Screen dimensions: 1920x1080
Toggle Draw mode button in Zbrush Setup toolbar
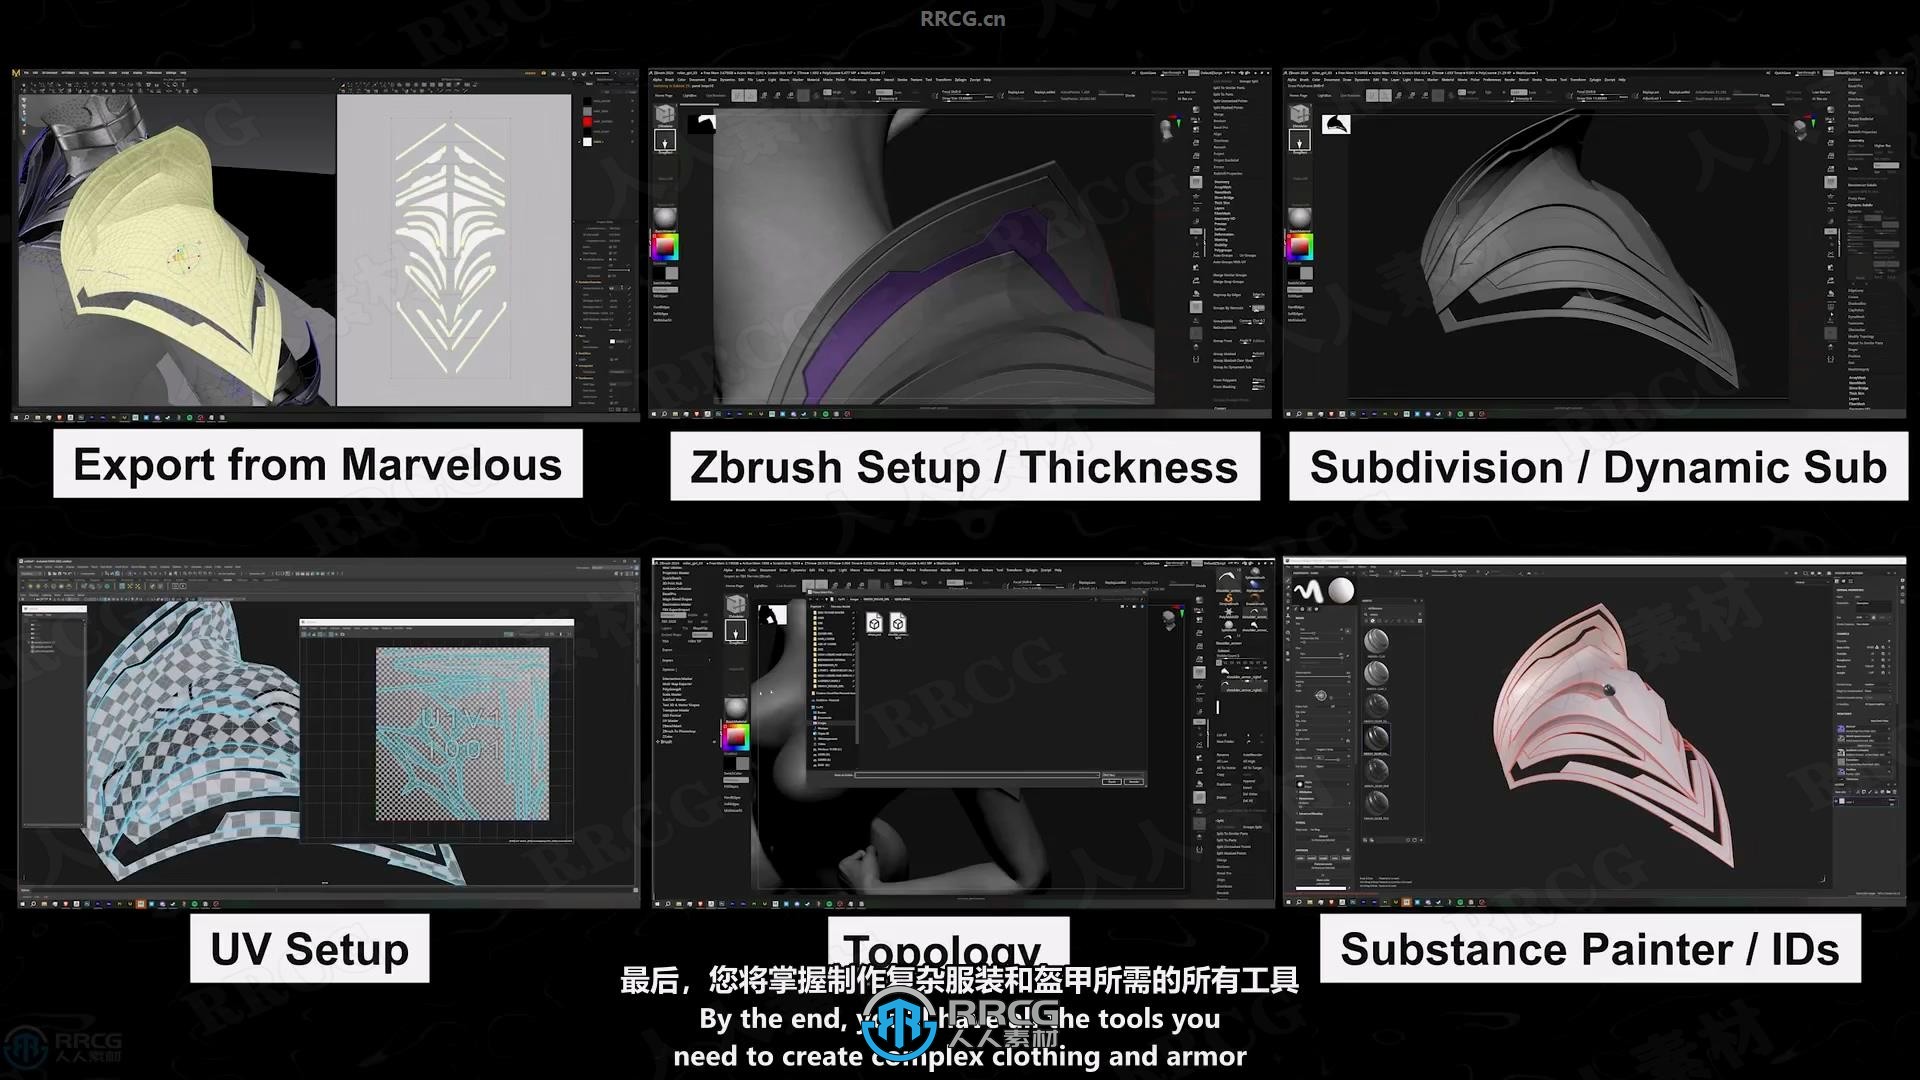tap(751, 95)
